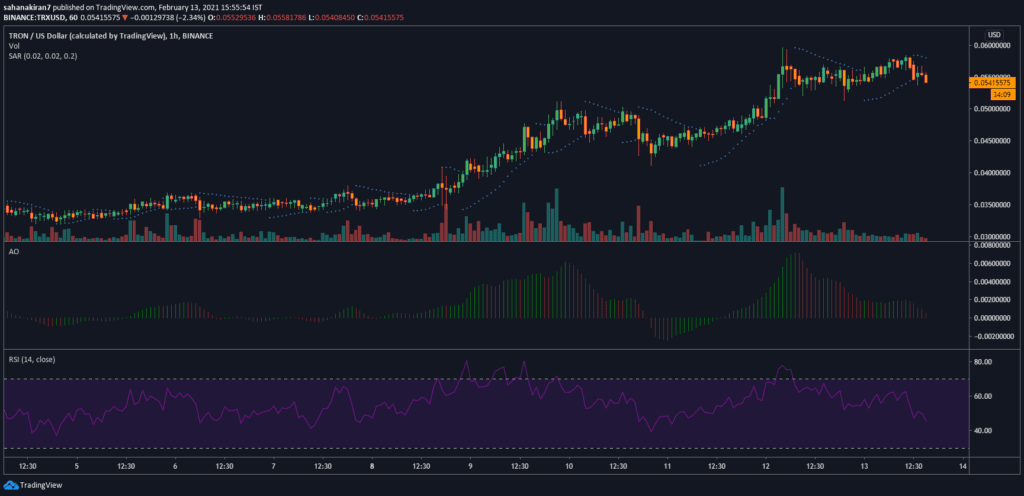The height and width of the screenshot is (496, 1024).
Task: Click the 0.04000000 price axis label
Action: point(996,173)
